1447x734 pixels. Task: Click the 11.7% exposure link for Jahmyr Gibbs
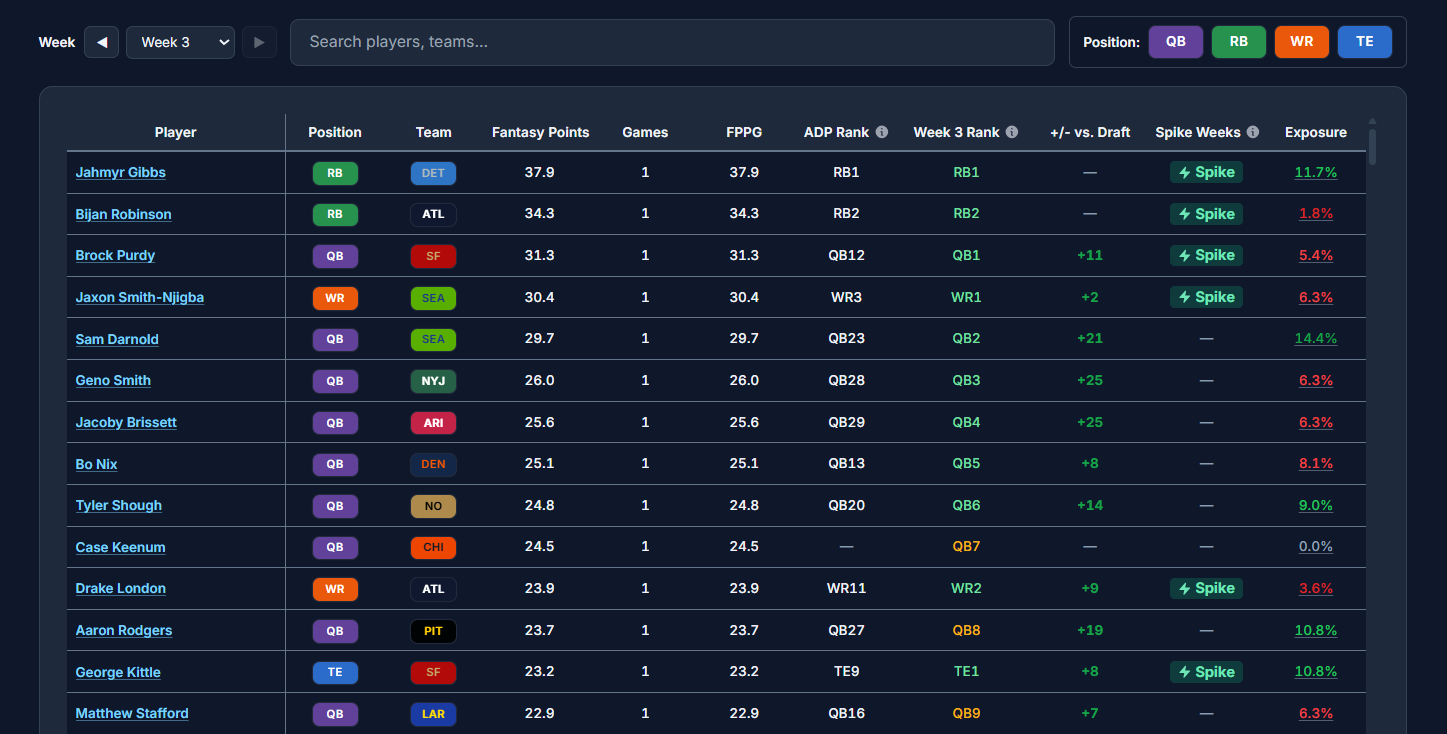tap(1316, 172)
